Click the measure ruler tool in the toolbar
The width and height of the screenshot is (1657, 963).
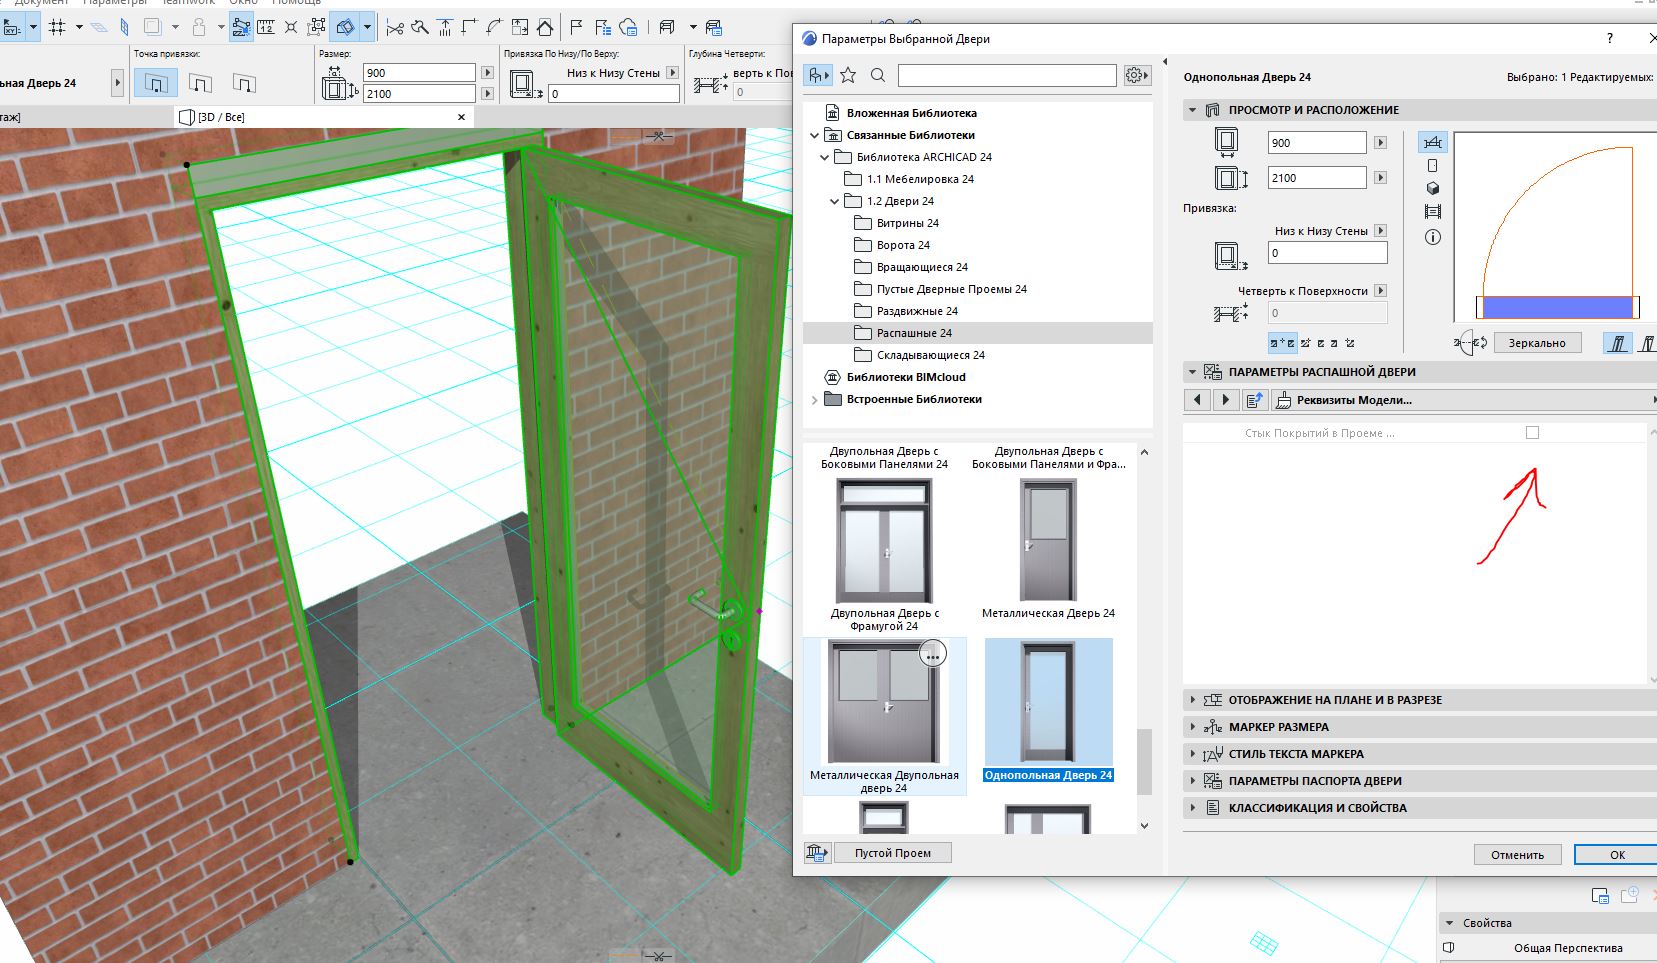(265, 27)
